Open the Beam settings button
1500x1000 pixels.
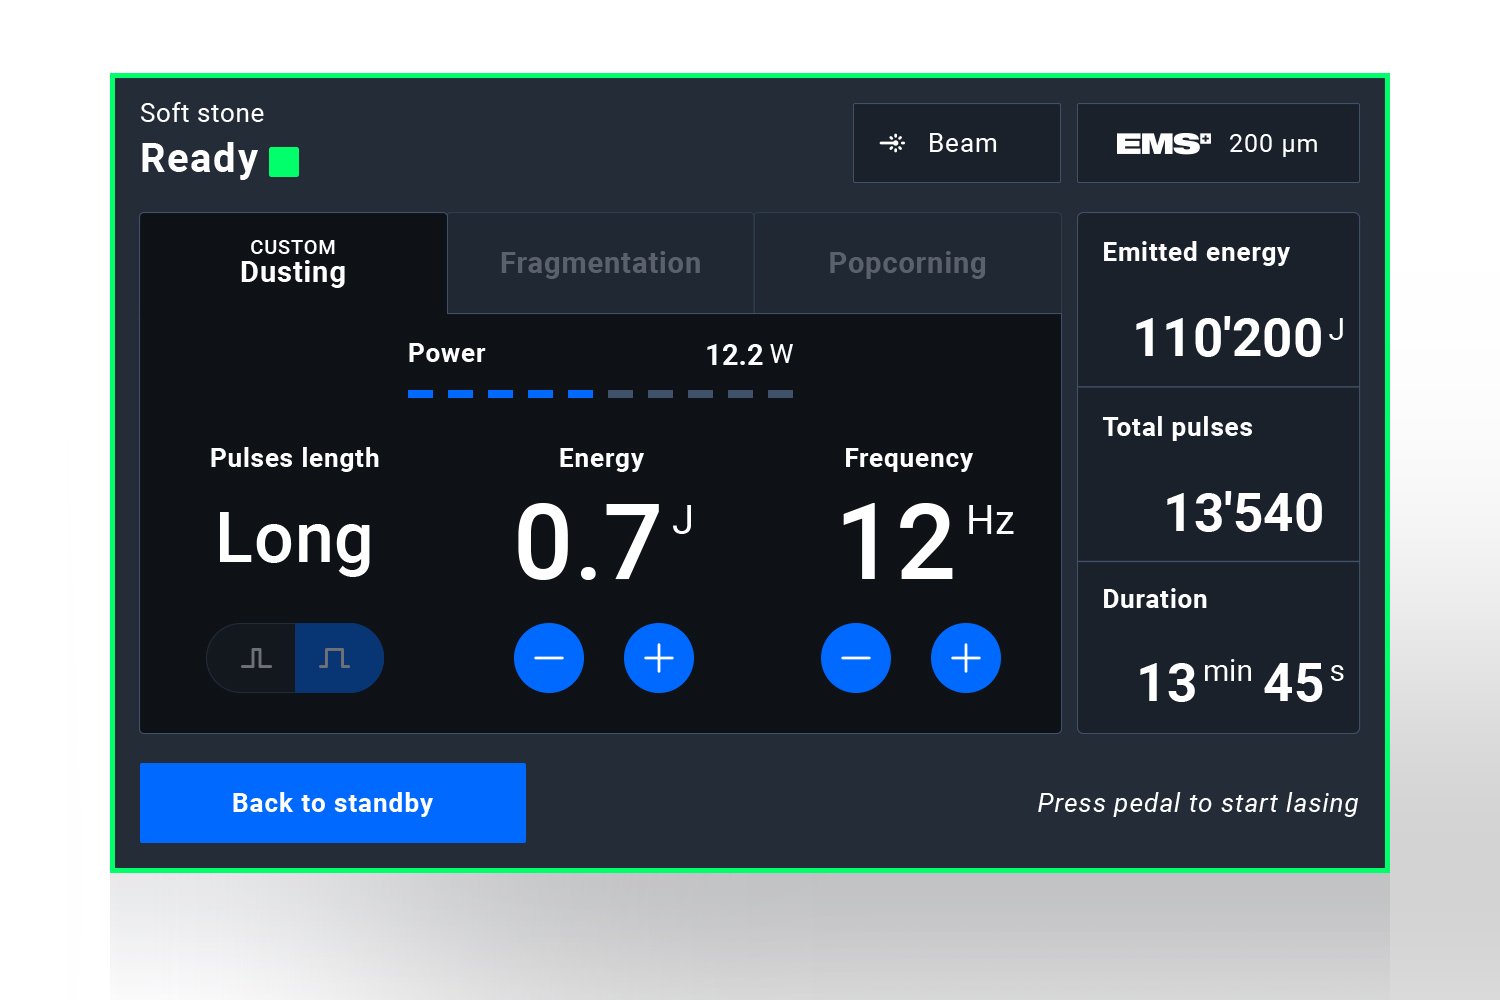click(x=957, y=143)
